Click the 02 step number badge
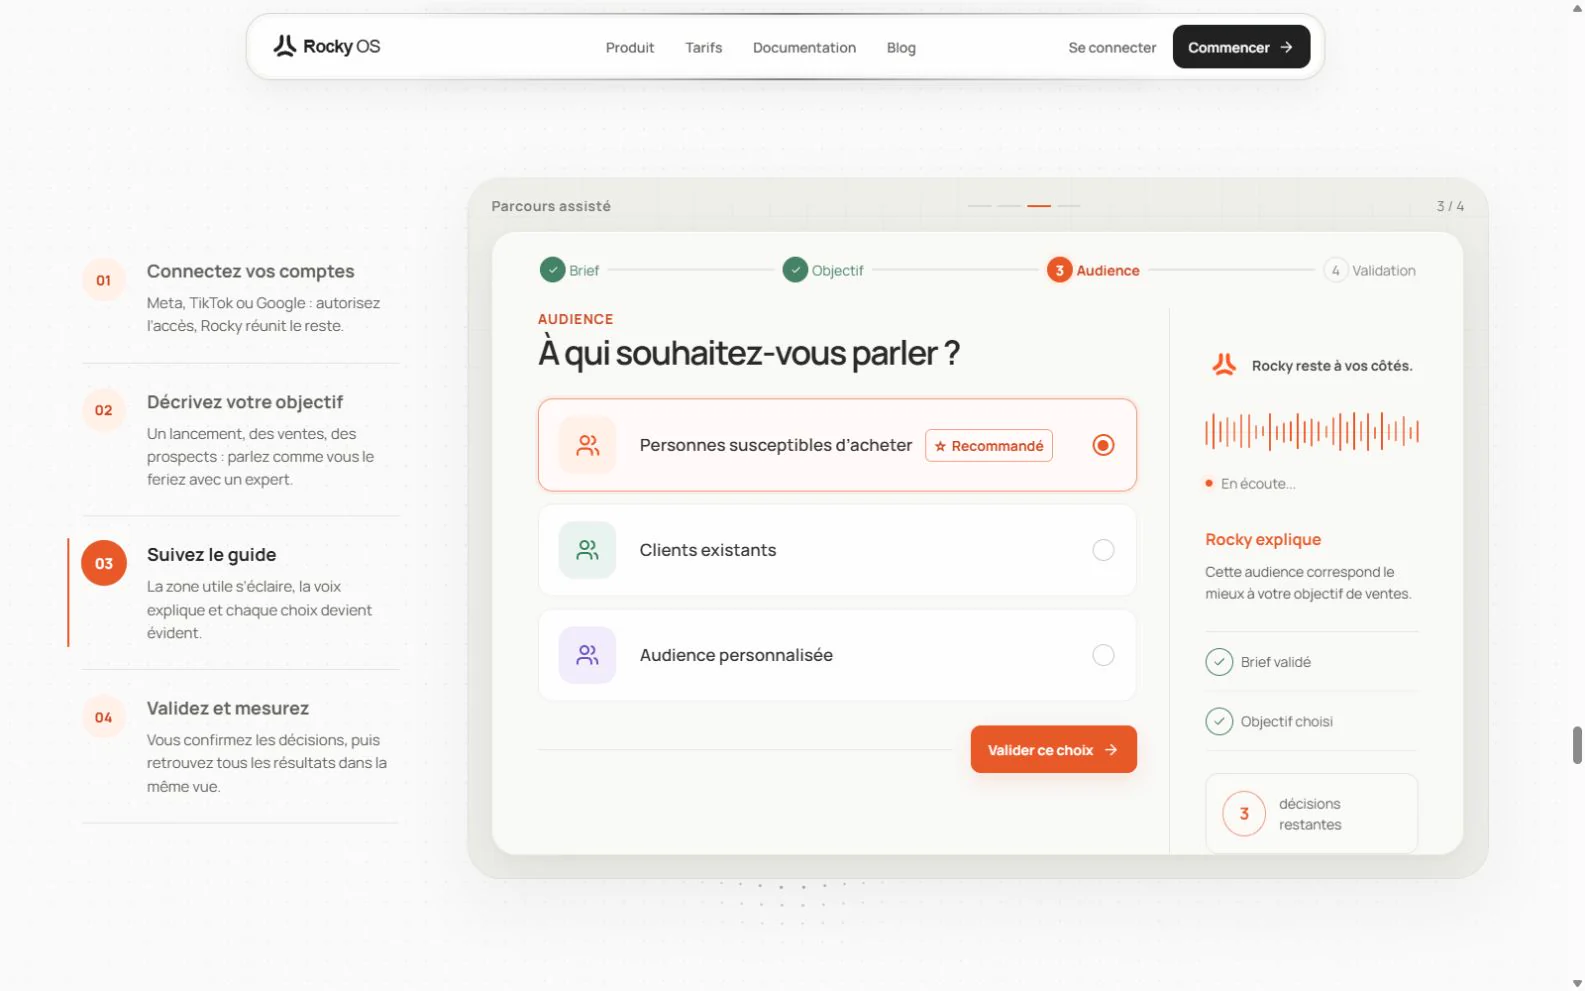 click(103, 410)
